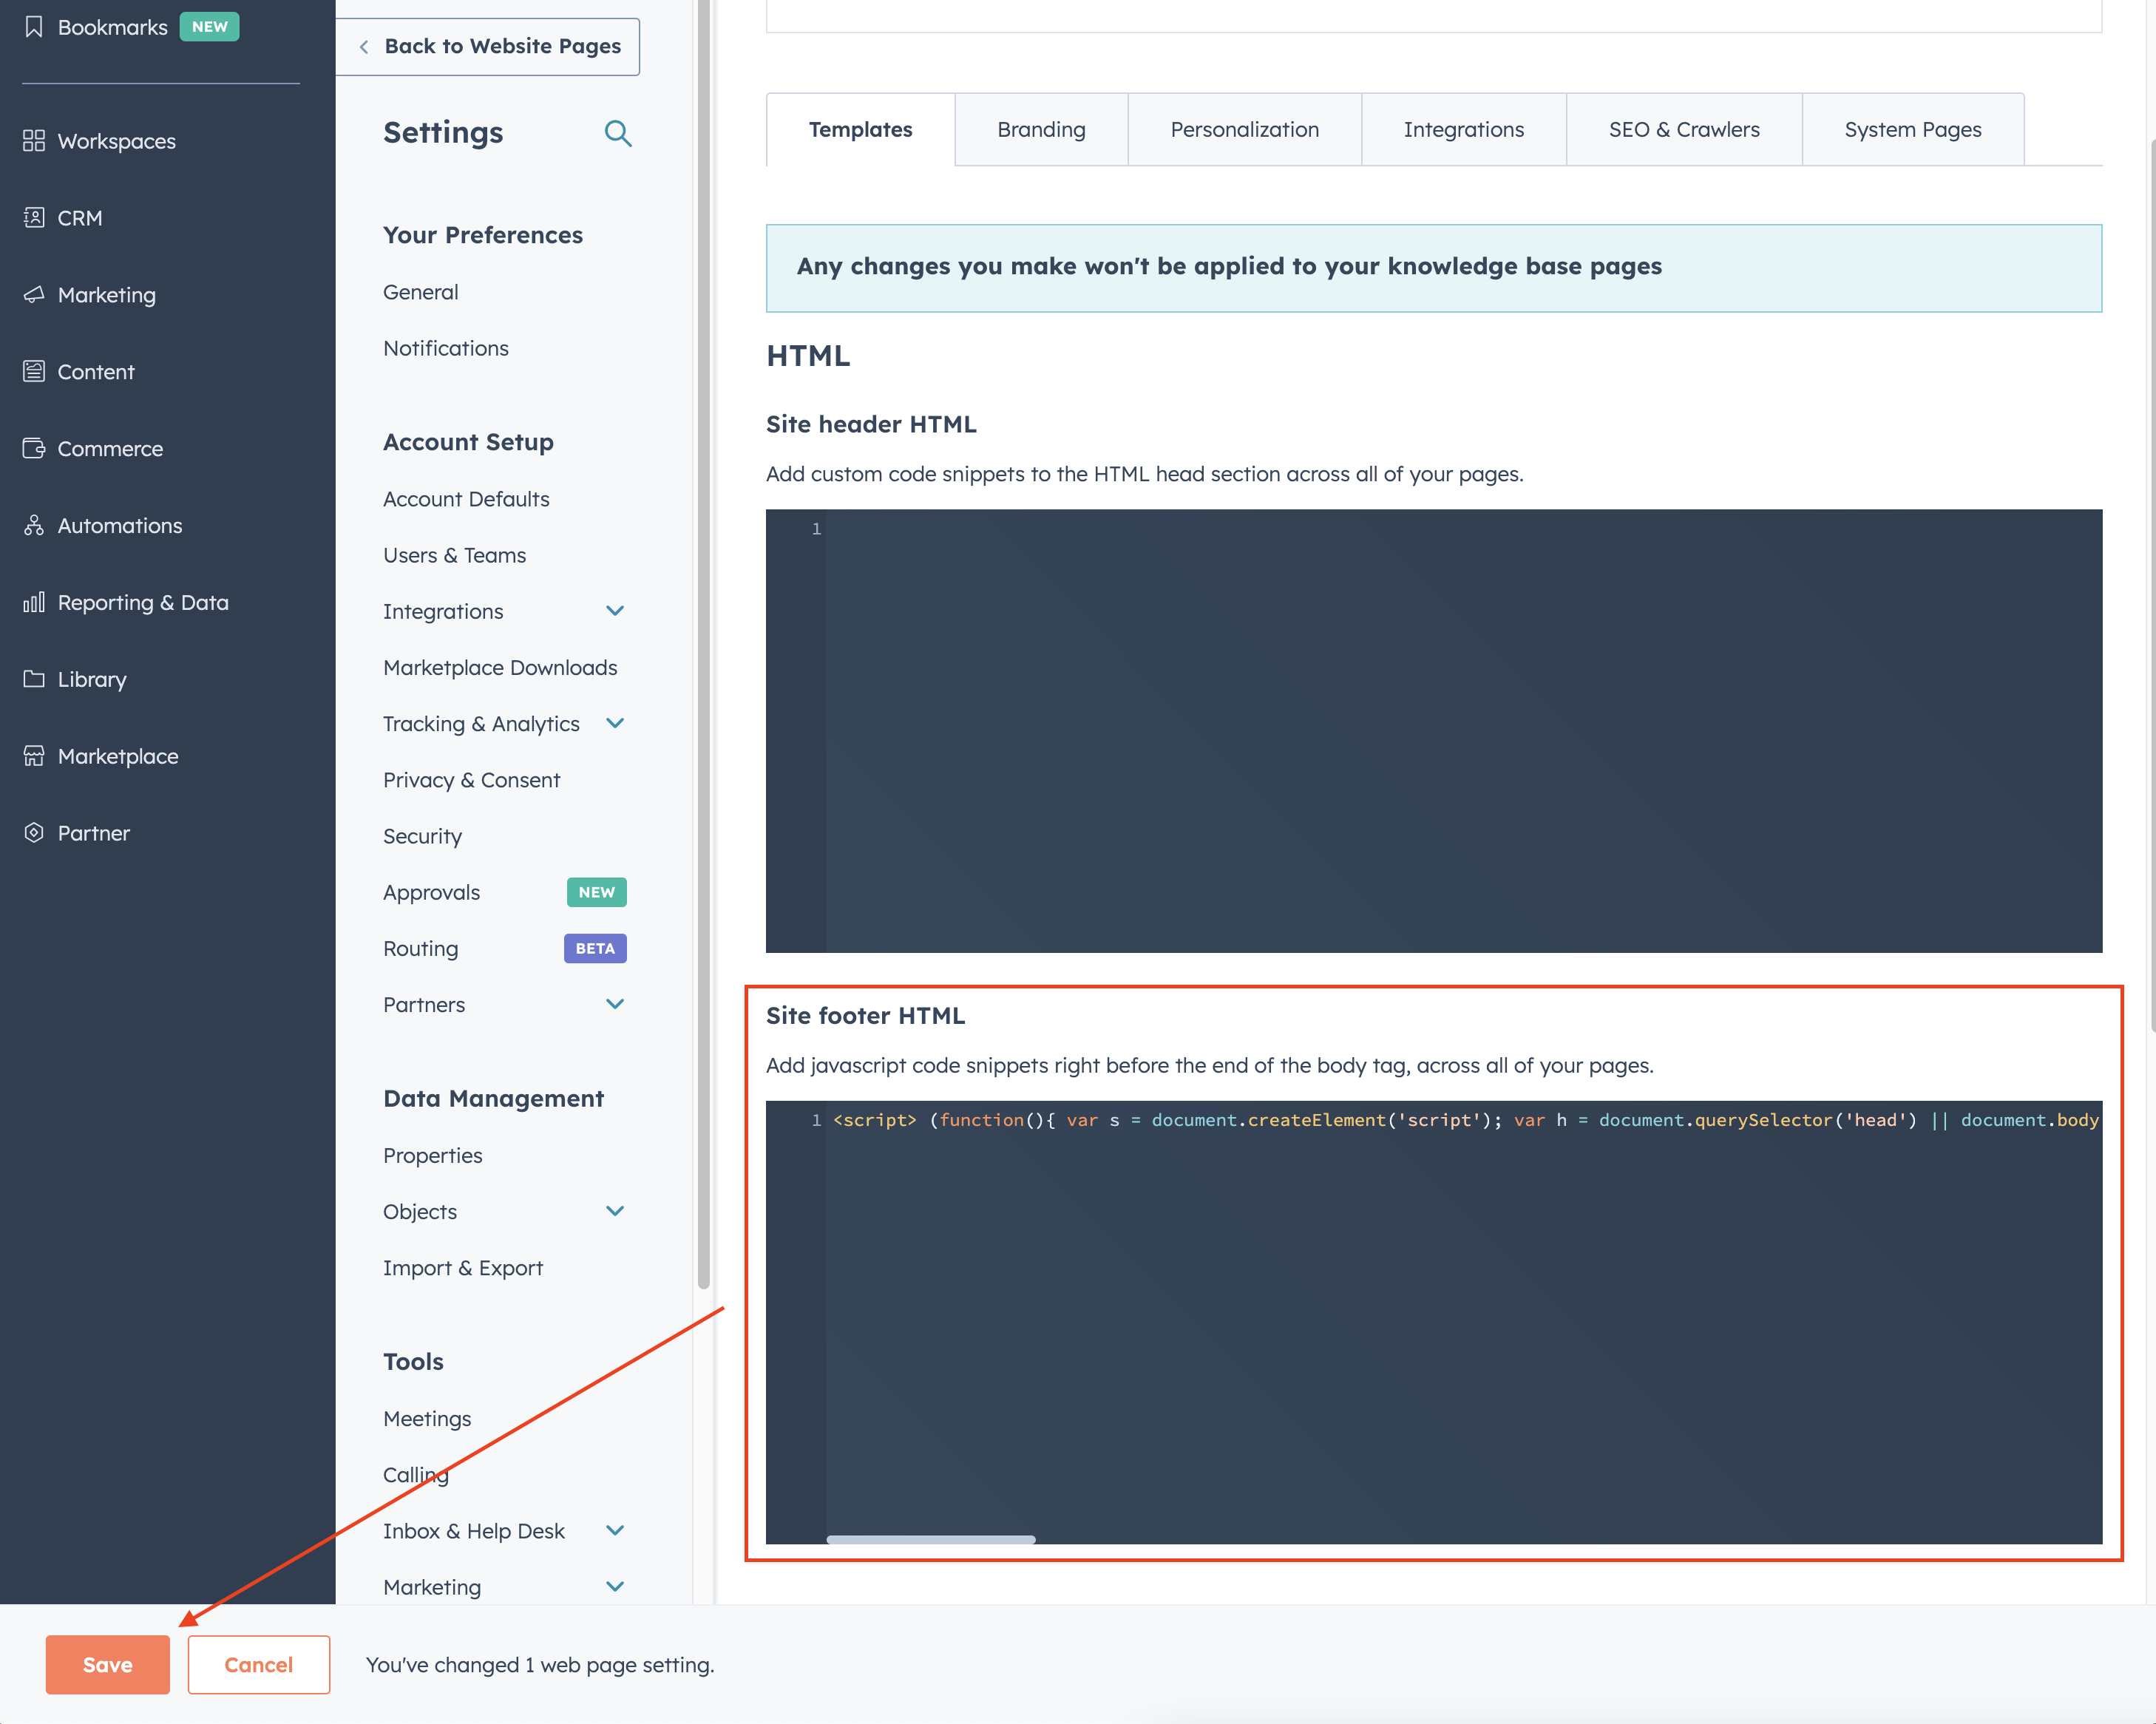Open Marketplace from the sidebar

(118, 756)
